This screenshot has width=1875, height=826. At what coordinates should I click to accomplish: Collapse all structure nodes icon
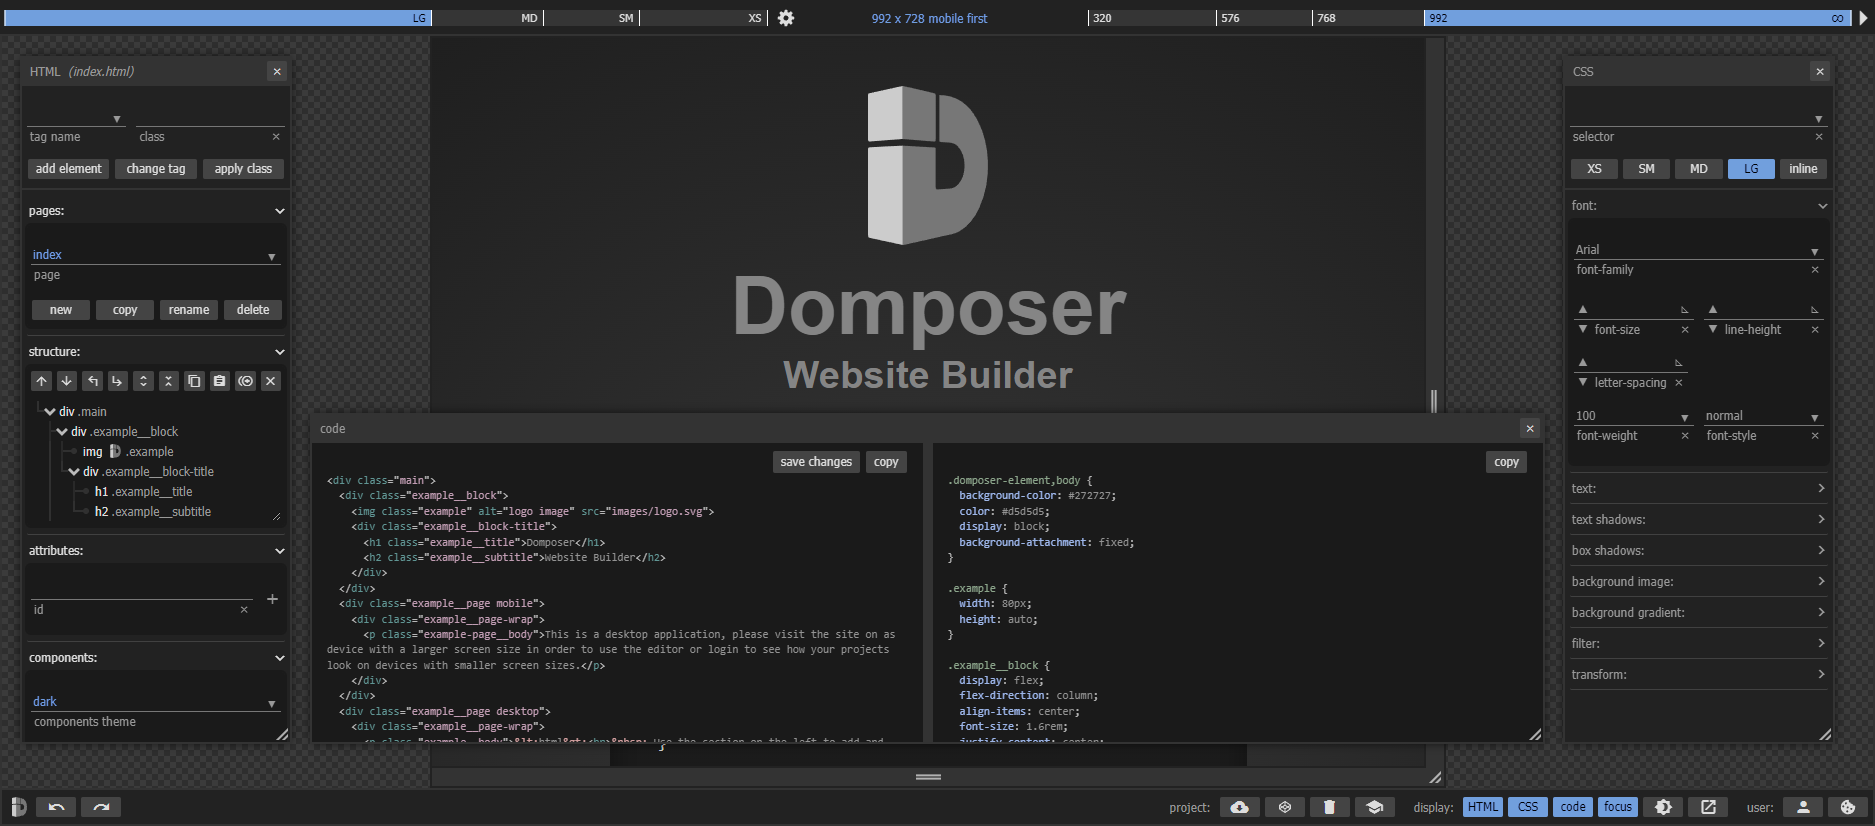pos(168,381)
